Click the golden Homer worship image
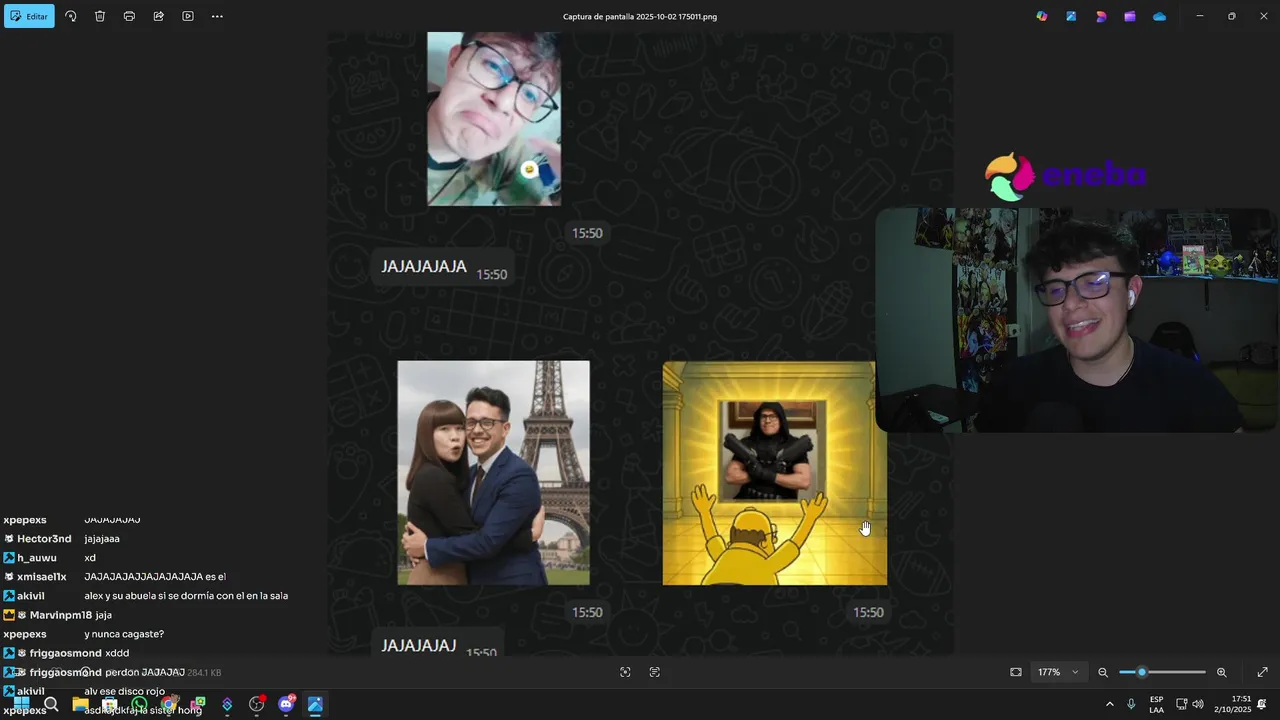Screen dimensions: 1280x720 tap(774, 473)
